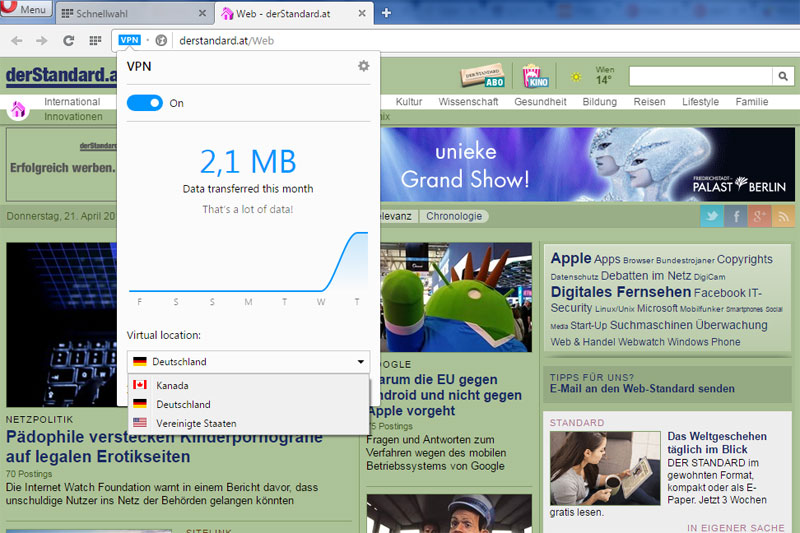Screen dimensions: 800x533
Task: Close the derStandard.at tab
Action: coord(362,13)
